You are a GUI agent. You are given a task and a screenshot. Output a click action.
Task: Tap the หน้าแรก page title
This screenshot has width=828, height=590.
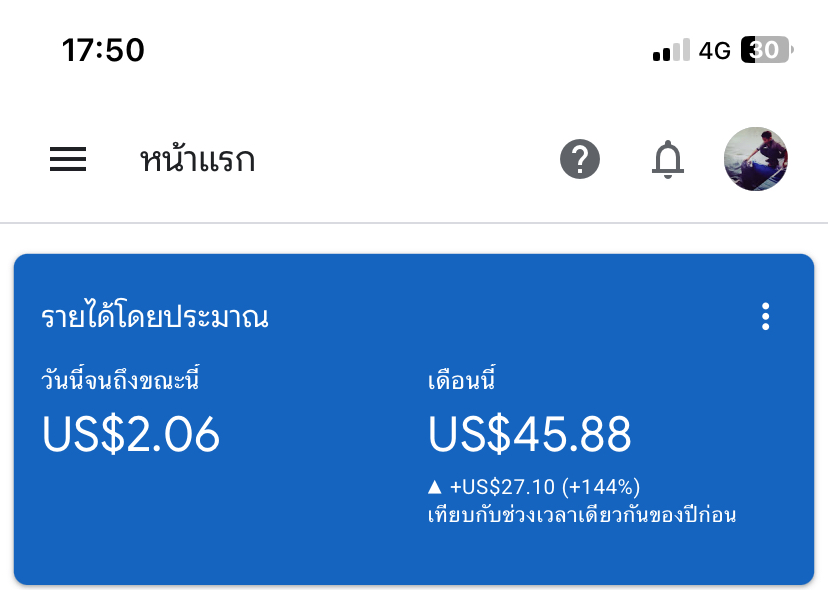(197, 160)
